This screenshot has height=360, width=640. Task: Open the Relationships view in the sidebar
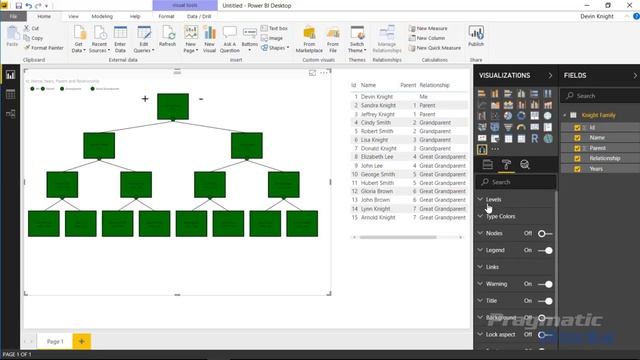[x=10, y=114]
